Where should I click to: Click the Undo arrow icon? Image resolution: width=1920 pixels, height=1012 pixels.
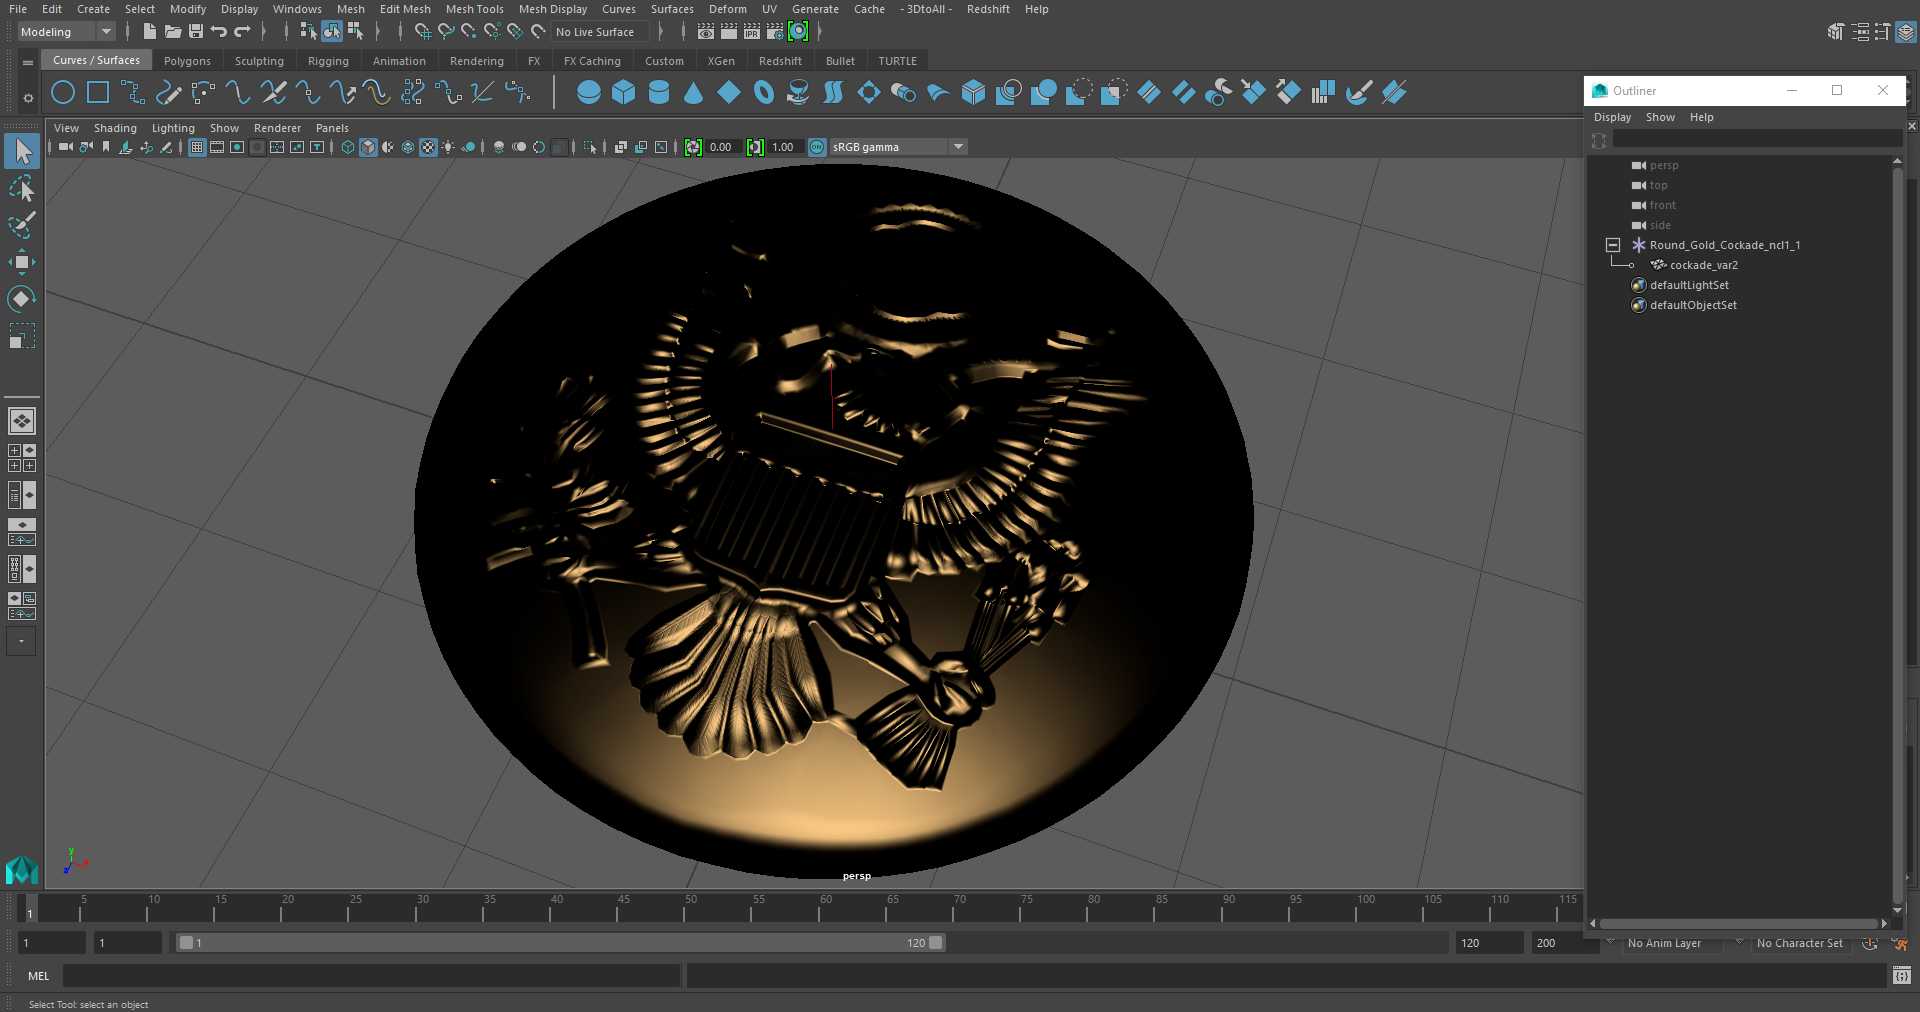tap(219, 32)
